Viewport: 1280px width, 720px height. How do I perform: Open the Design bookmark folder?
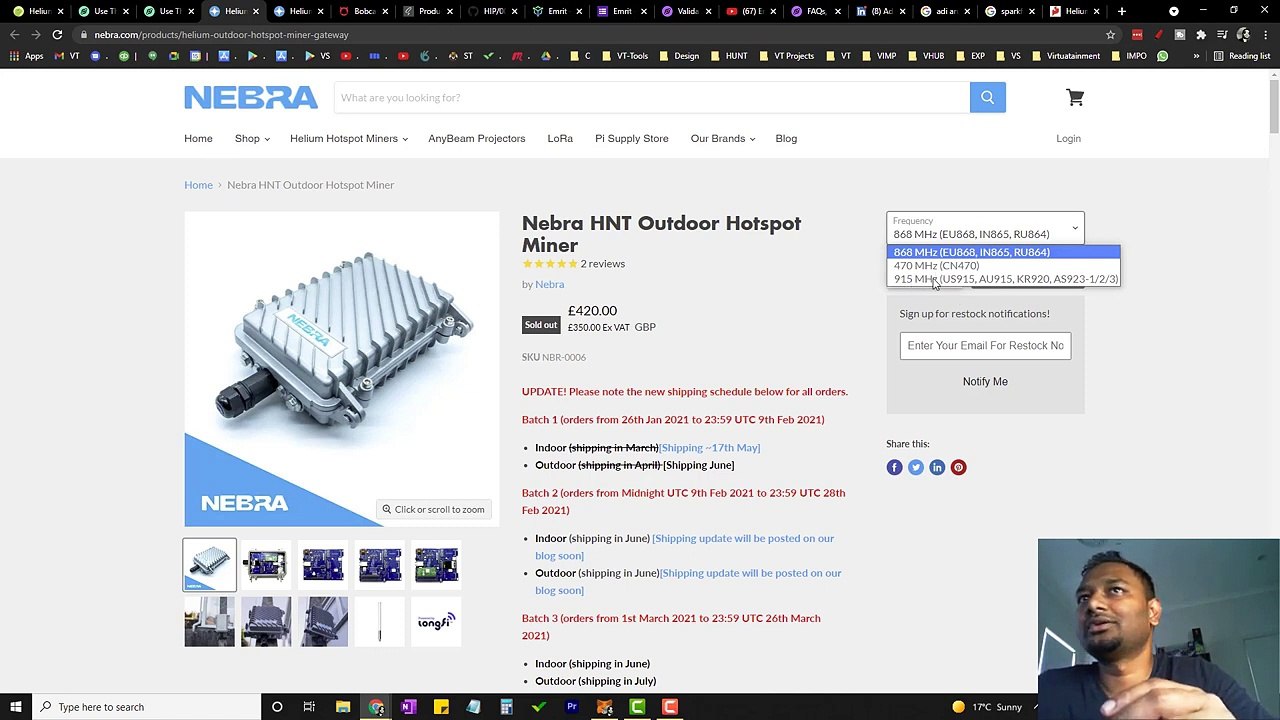tap(679, 56)
